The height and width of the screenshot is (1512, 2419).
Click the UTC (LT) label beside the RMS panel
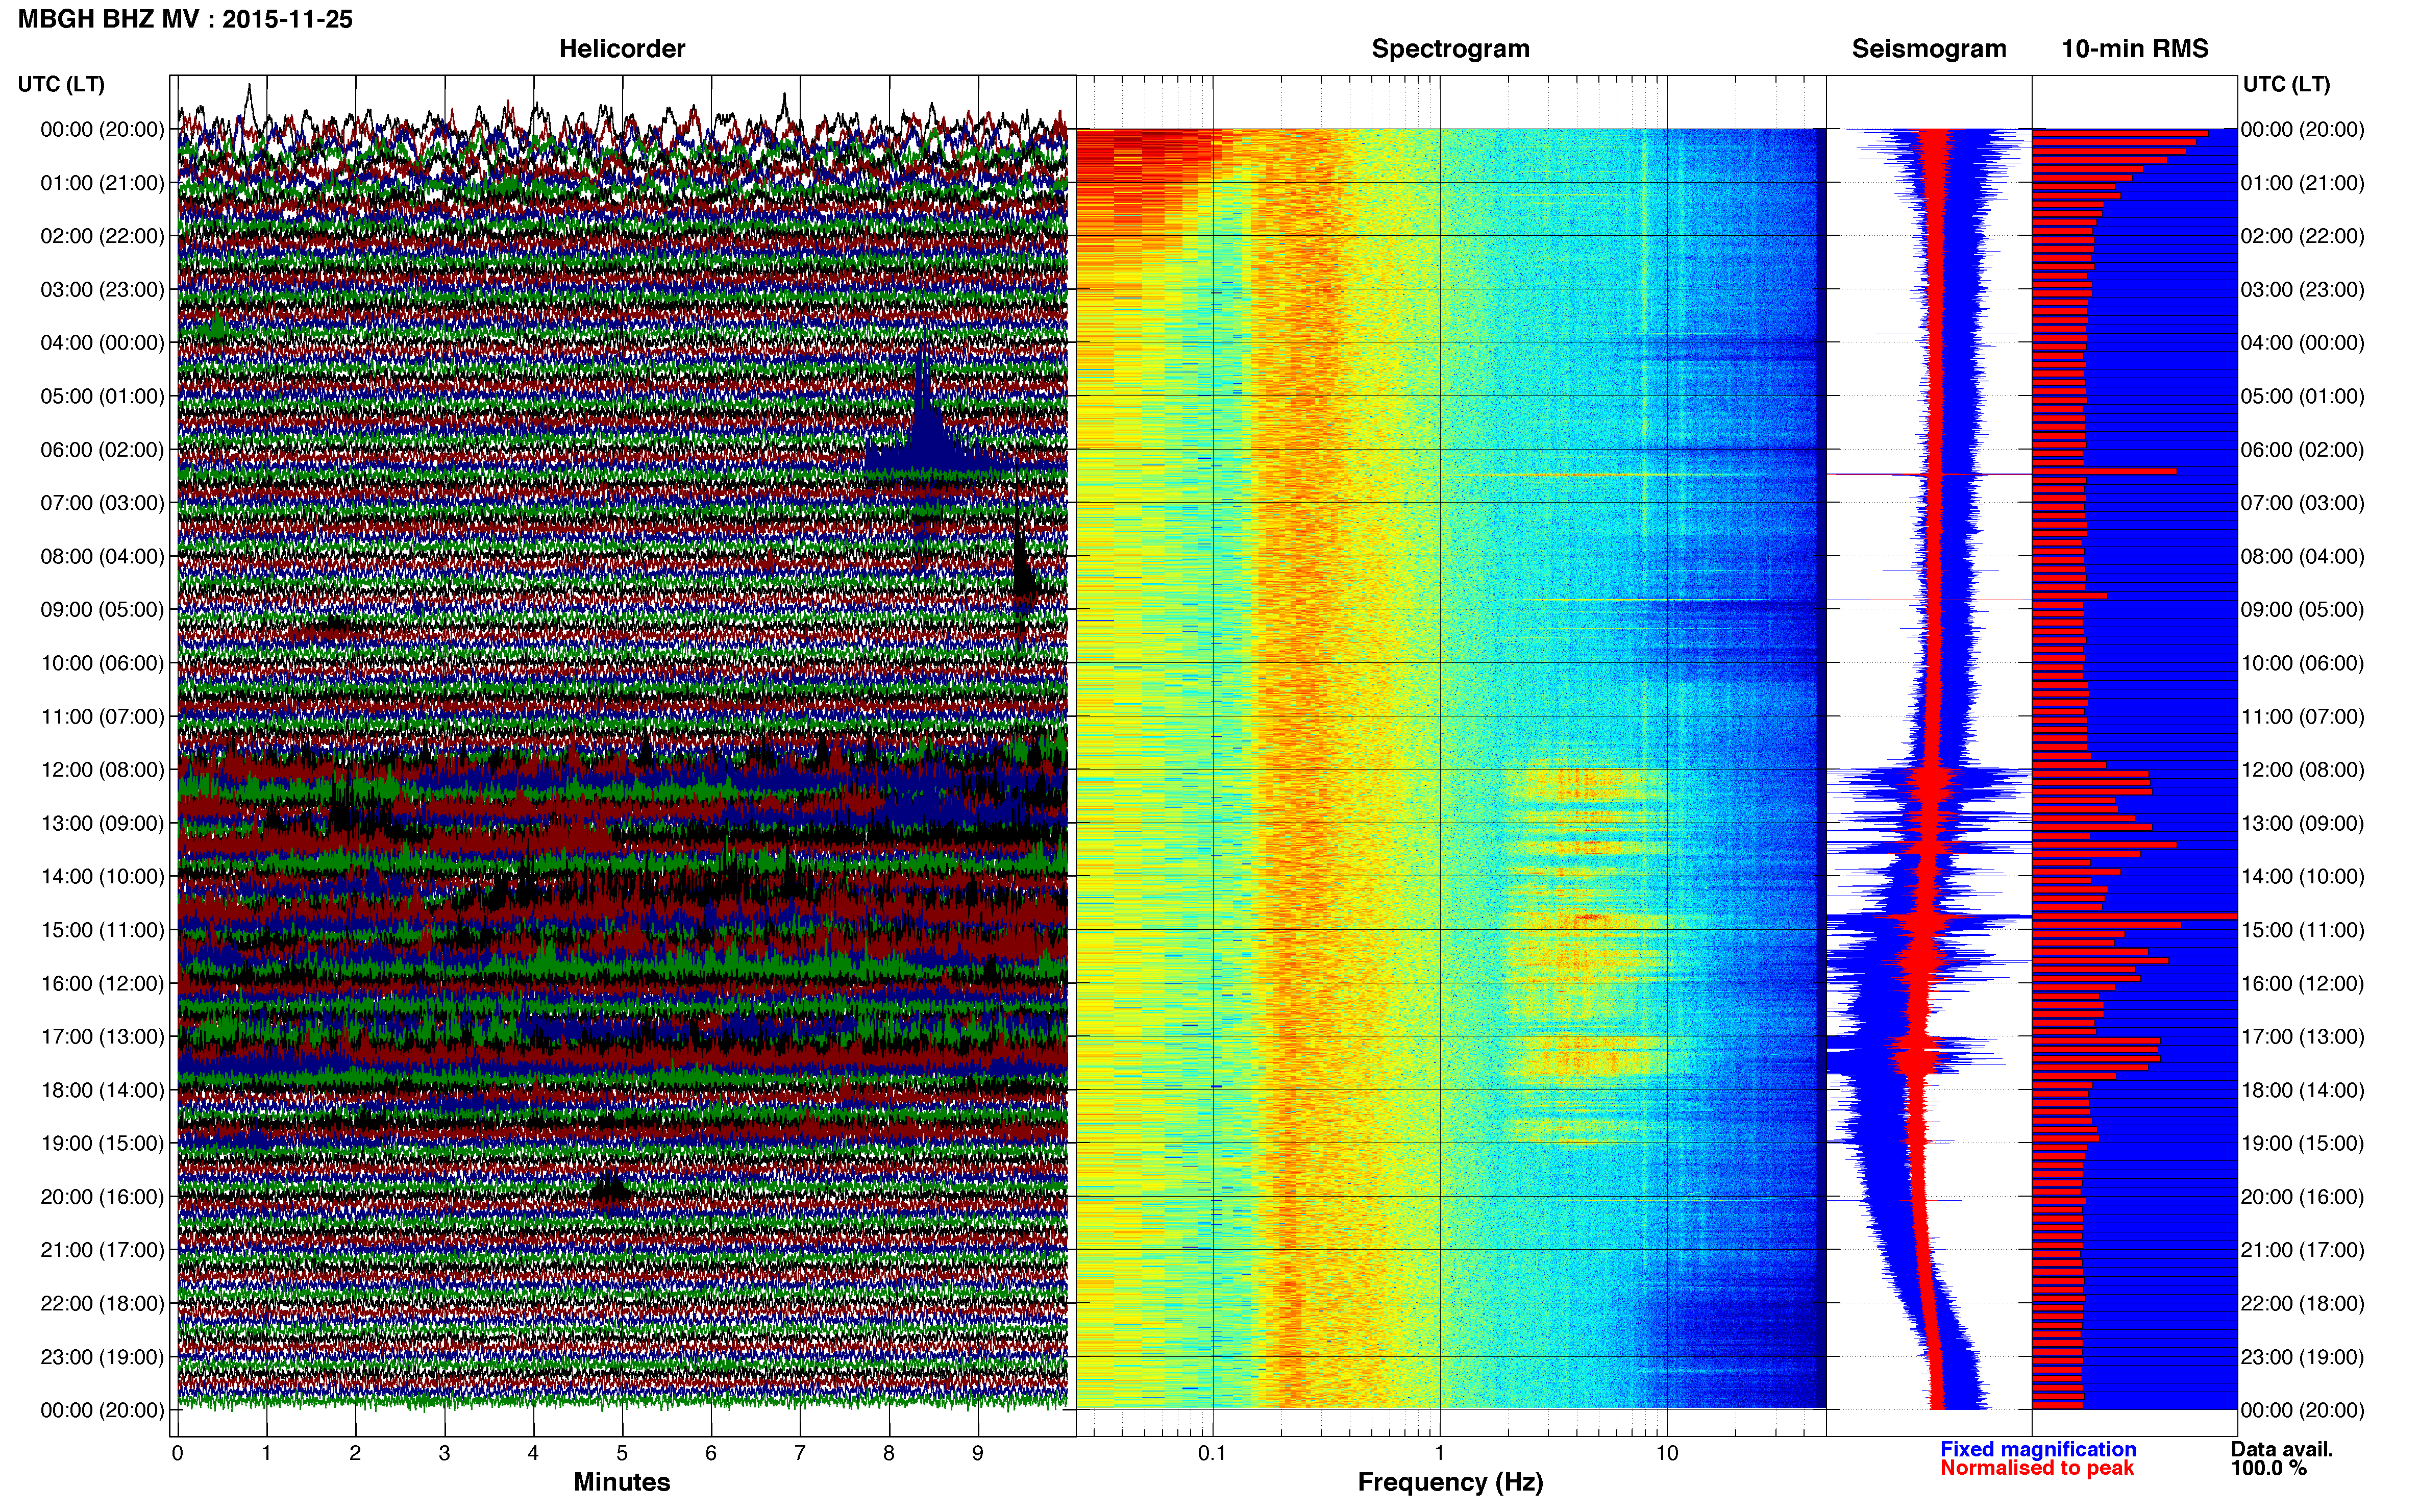(2286, 84)
